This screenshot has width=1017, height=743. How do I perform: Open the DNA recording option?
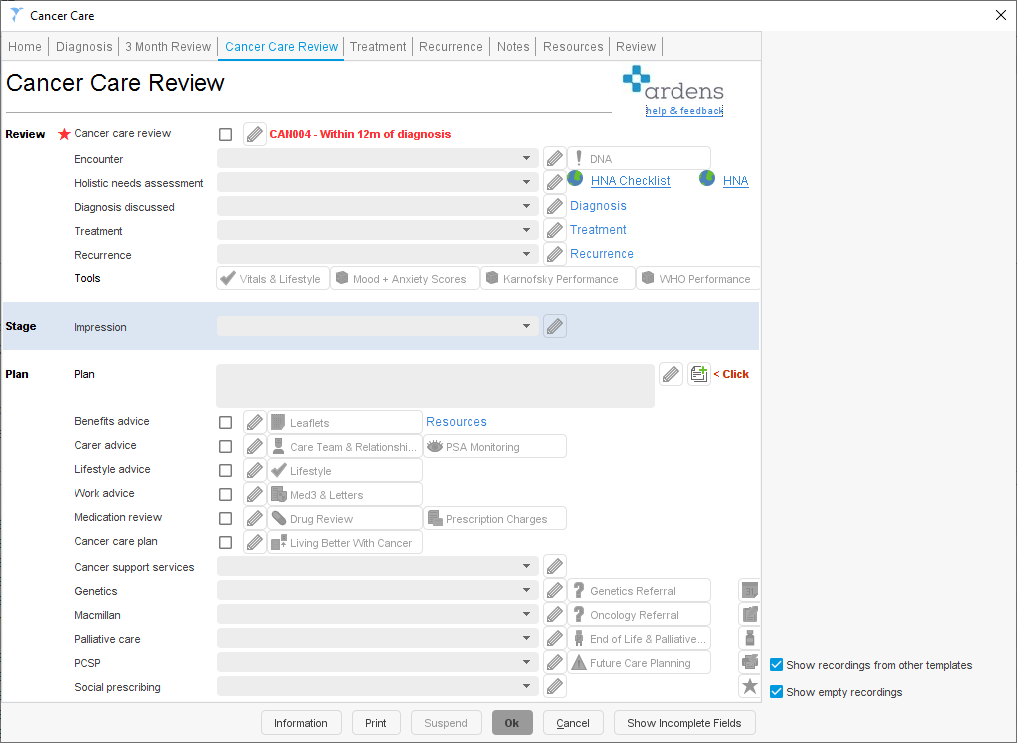point(638,157)
